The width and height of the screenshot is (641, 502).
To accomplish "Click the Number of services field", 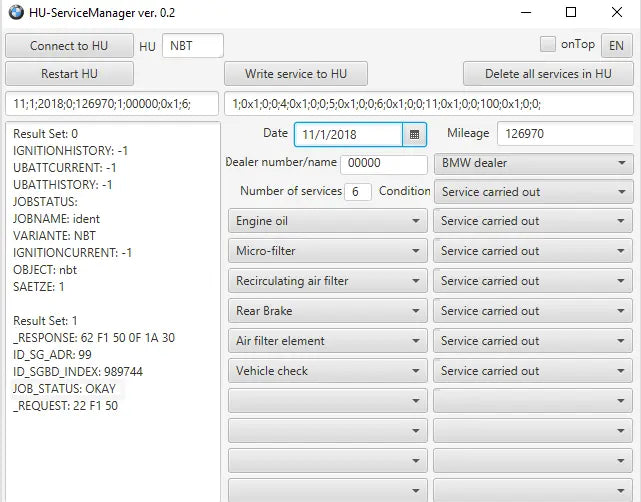I will click(358, 192).
